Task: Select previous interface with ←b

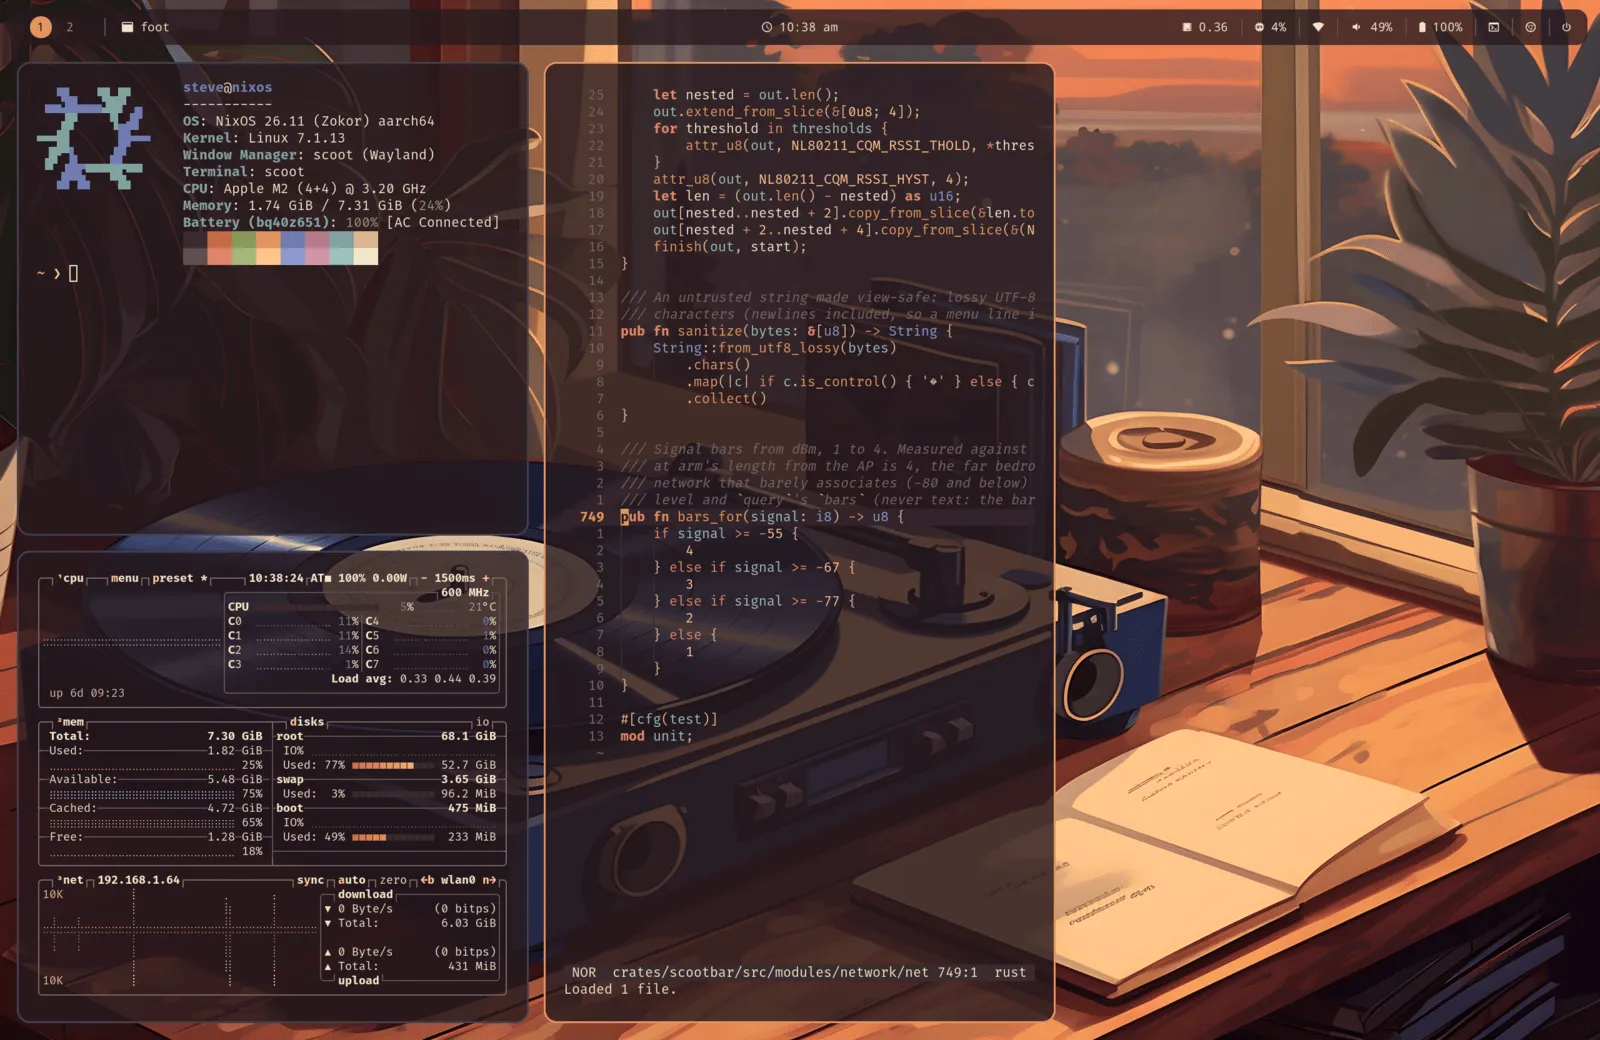Action: tap(427, 880)
